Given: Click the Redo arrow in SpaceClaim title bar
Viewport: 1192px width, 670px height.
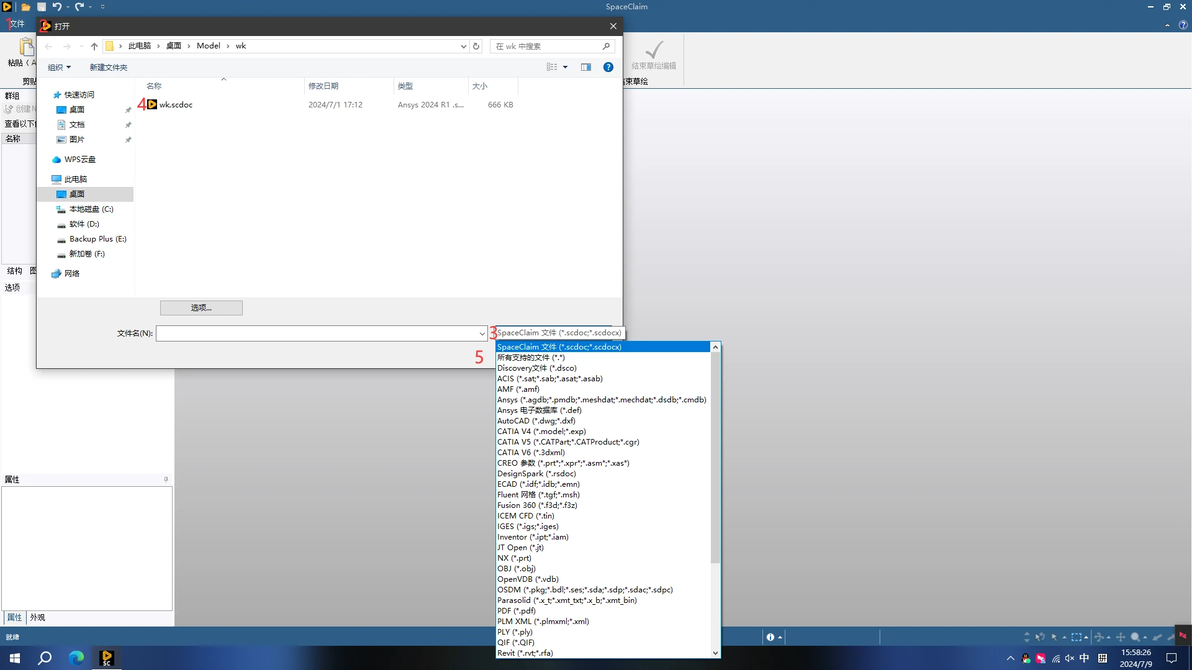Looking at the screenshot, I should point(79,7).
